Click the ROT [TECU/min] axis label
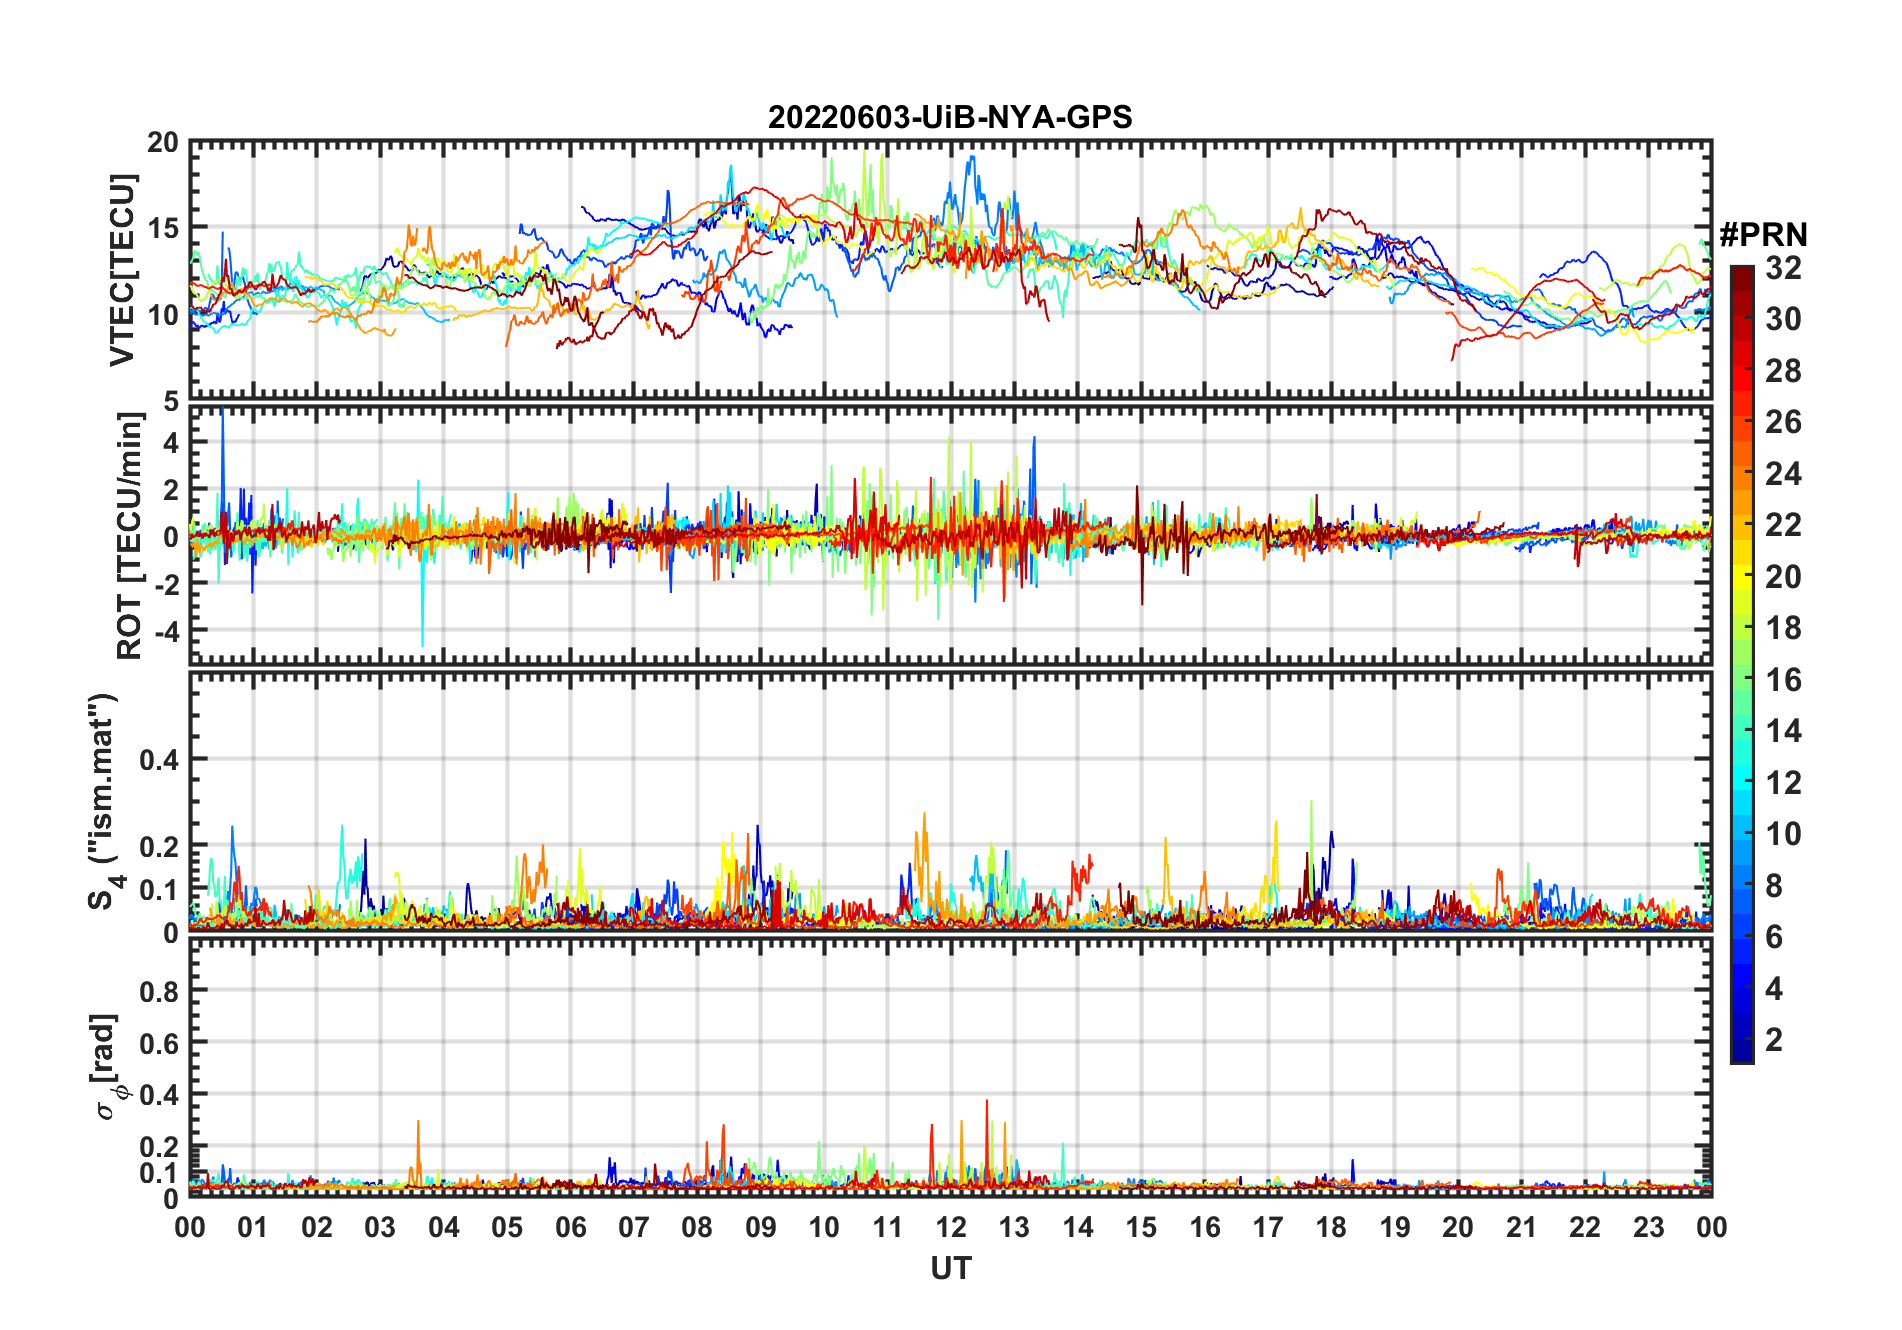Image resolution: width=1902 pixels, height=1330 pixels. (x=130, y=536)
